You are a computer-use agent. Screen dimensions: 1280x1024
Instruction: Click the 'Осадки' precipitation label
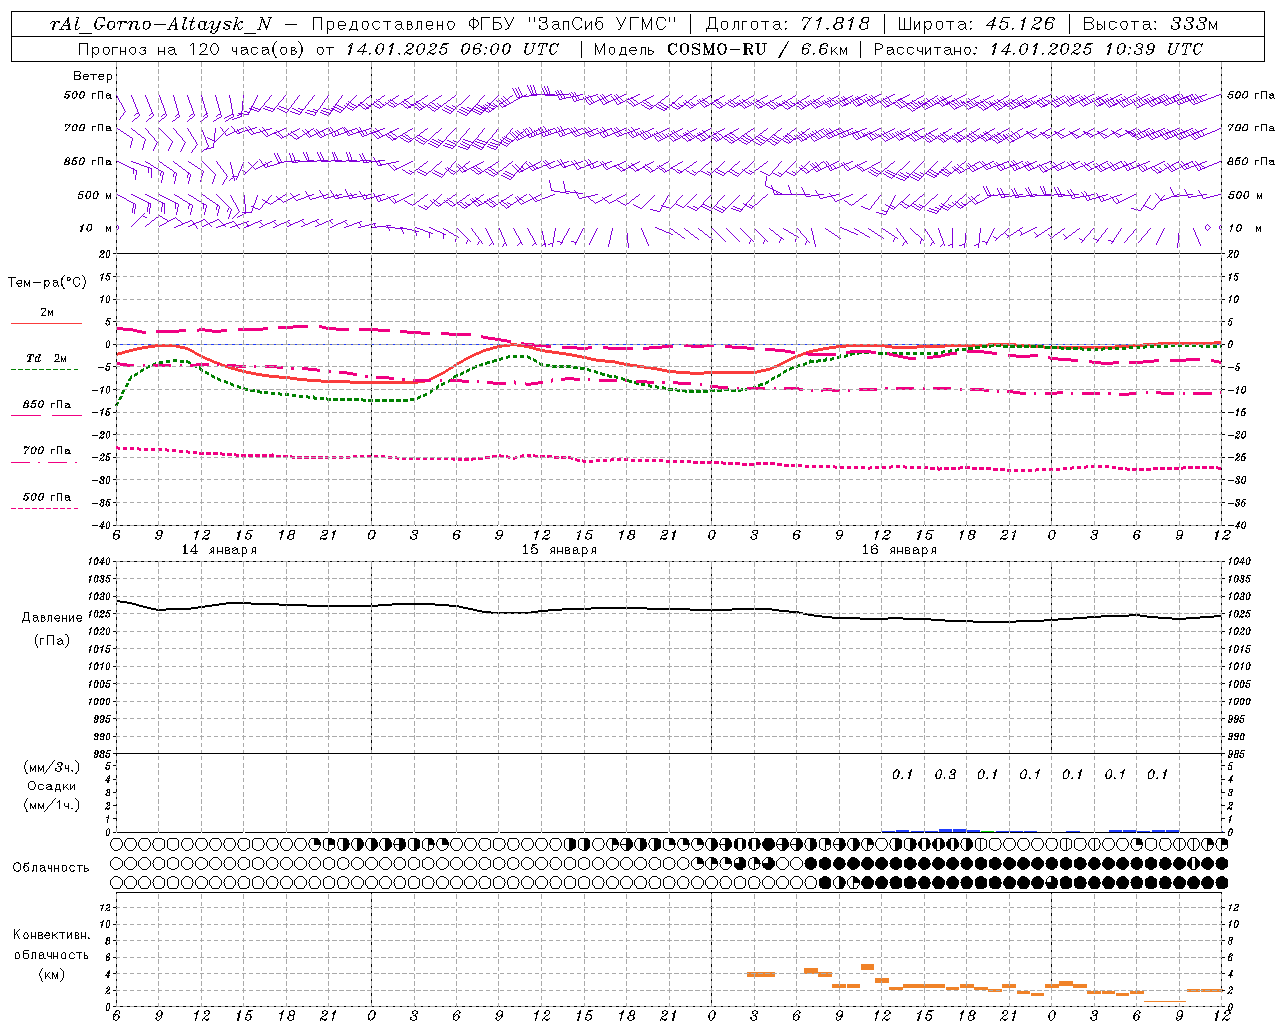pos(52,786)
